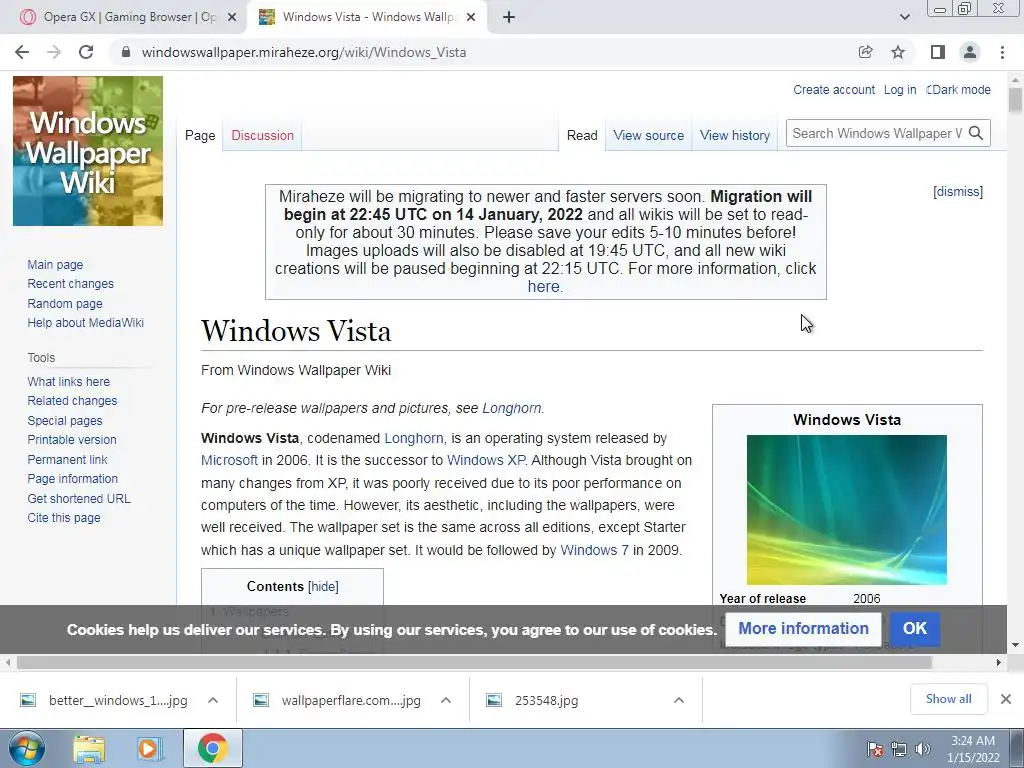Open Chrome three-dot menu
The height and width of the screenshot is (768, 1024).
(1002, 52)
